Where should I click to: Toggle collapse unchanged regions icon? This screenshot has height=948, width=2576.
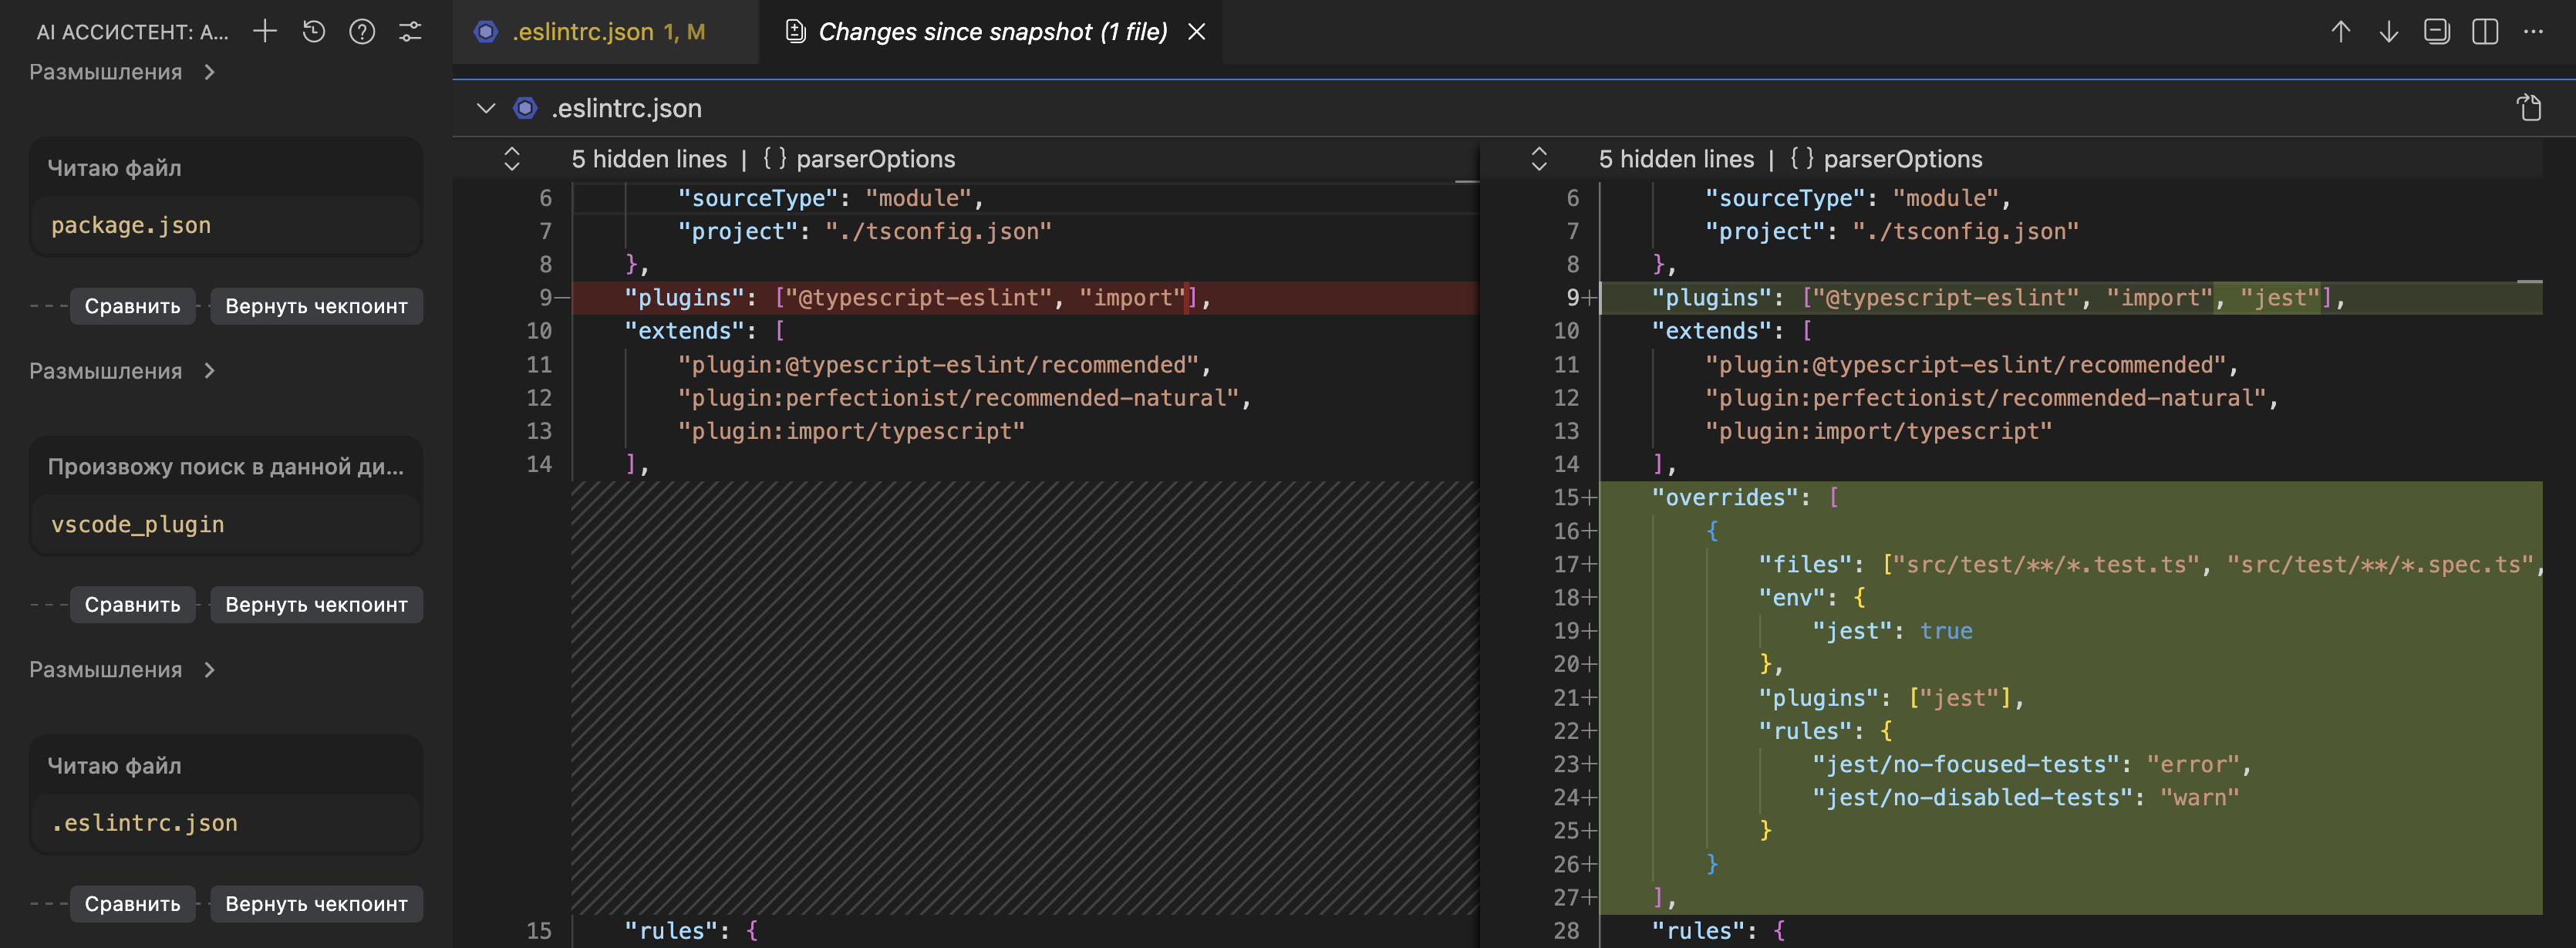[x=2436, y=32]
